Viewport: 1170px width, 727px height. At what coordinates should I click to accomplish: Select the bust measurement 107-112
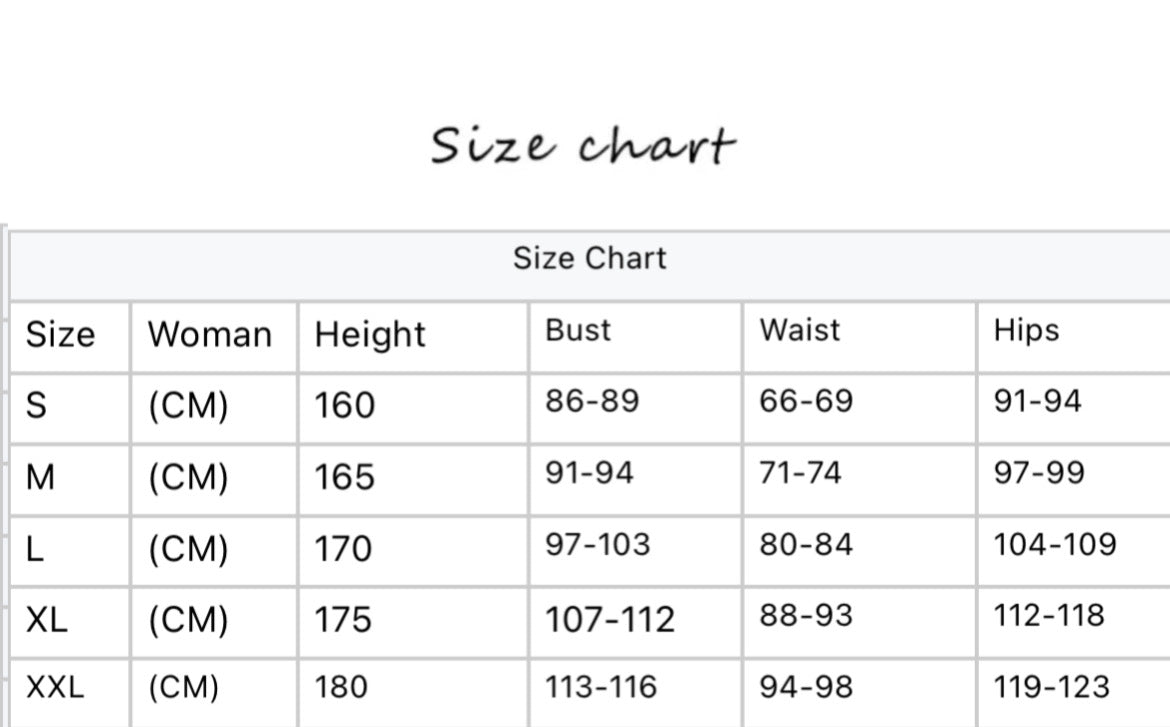(x=610, y=620)
